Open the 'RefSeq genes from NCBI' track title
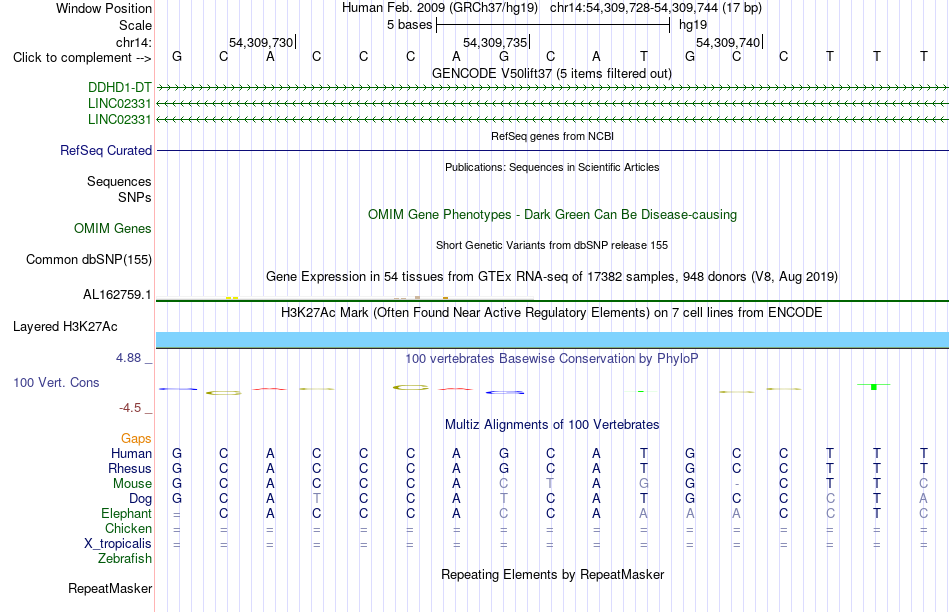 tap(552, 136)
